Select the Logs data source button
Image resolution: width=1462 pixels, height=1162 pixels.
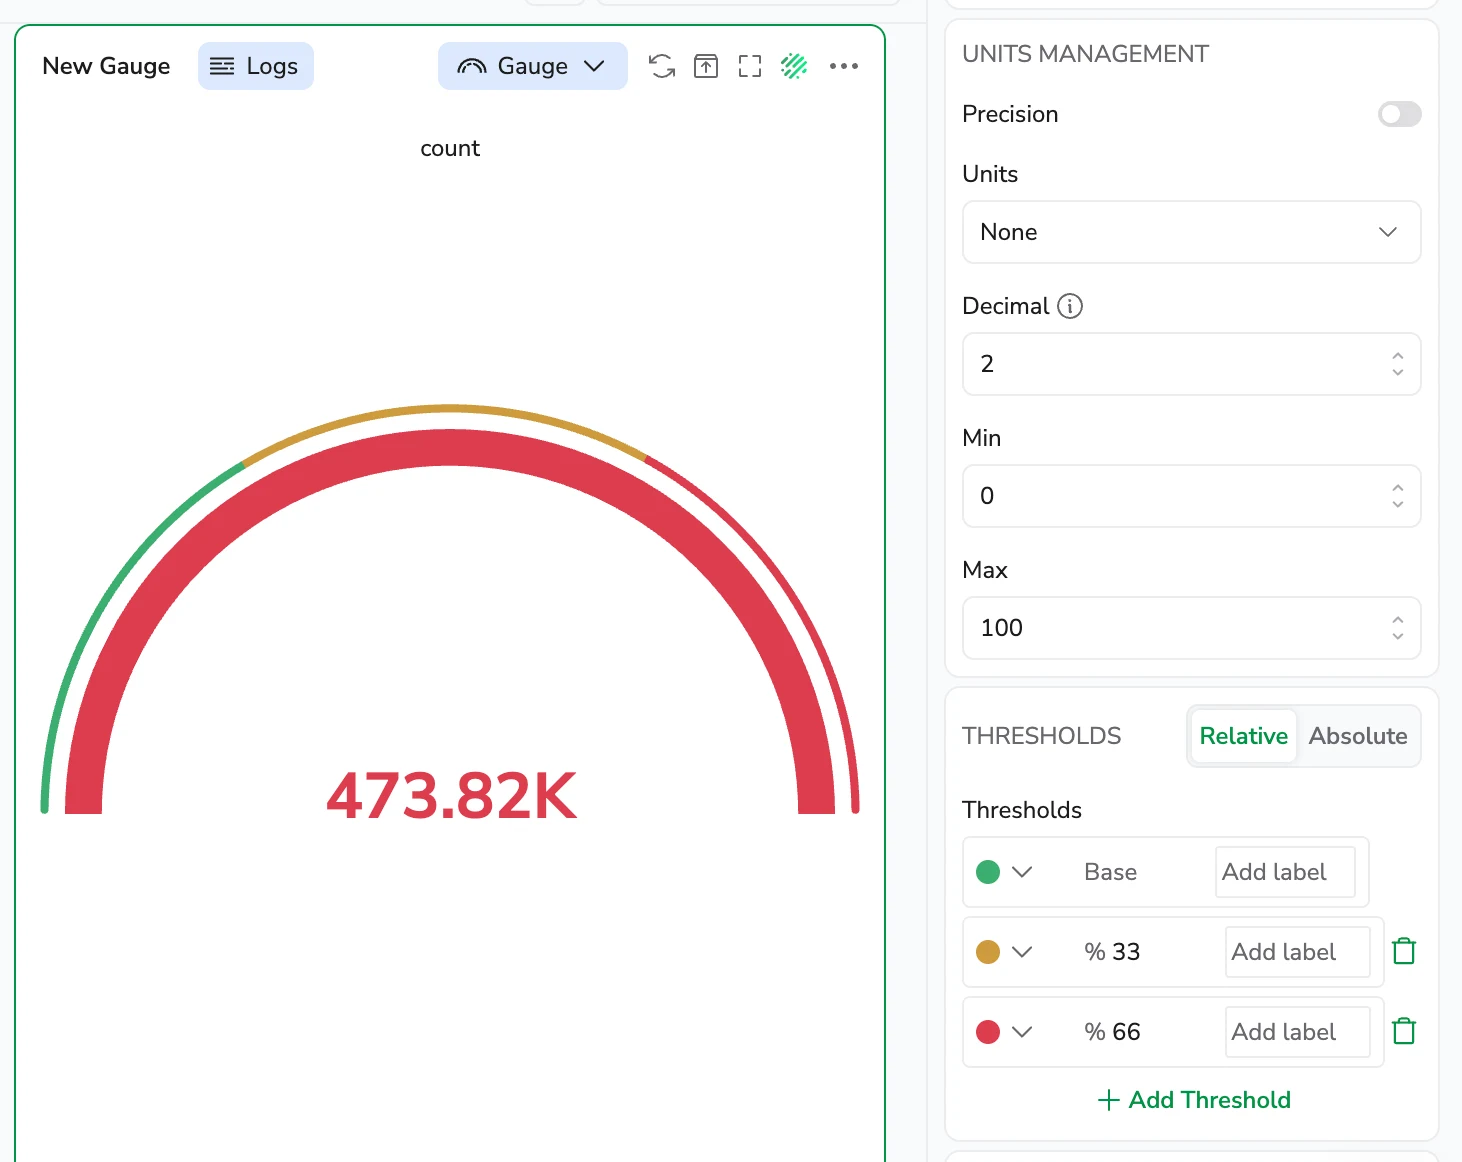click(x=256, y=66)
